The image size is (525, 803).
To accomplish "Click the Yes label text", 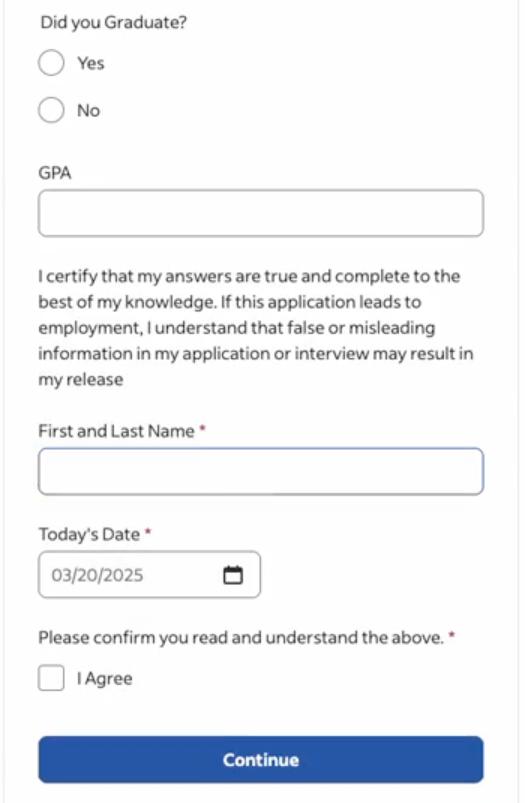I will click(x=91, y=64).
